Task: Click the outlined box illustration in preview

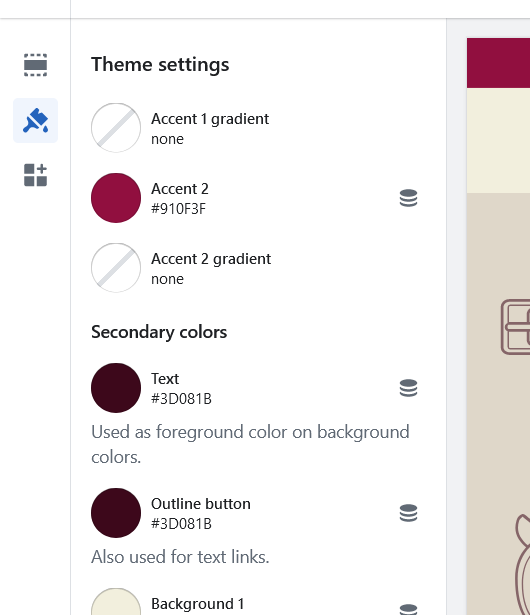Action: [515, 327]
